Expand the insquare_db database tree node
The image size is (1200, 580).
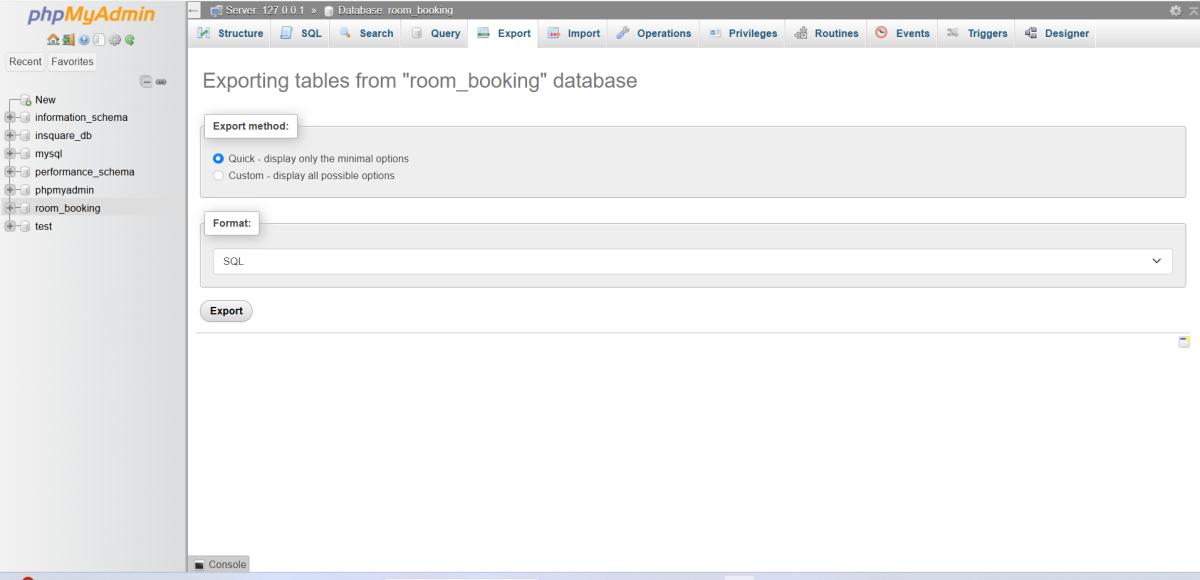[10, 136]
